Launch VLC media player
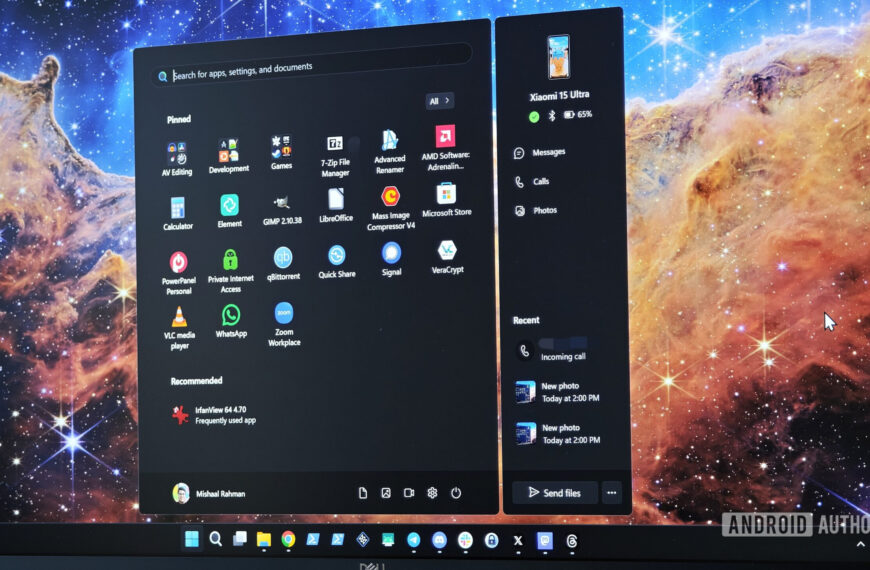The width and height of the screenshot is (870, 570). (x=179, y=328)
